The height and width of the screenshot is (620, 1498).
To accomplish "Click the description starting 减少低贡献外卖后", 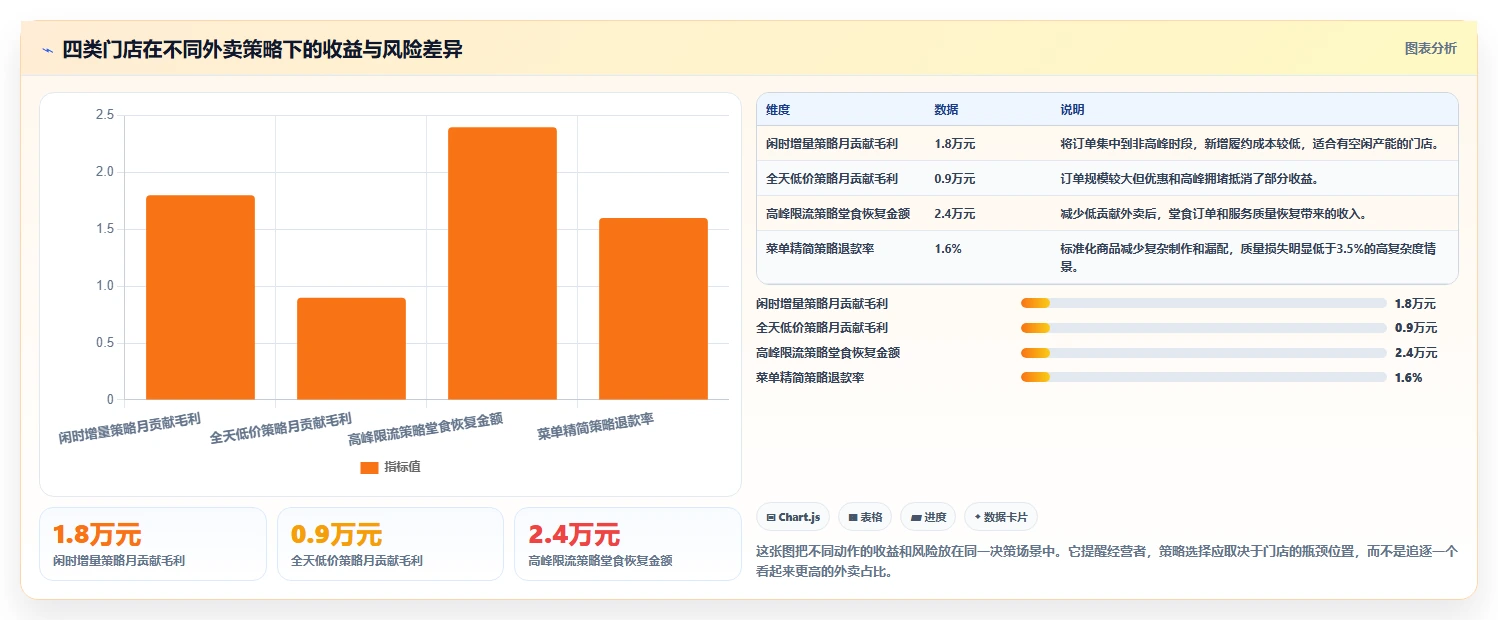I will 1213,214.
